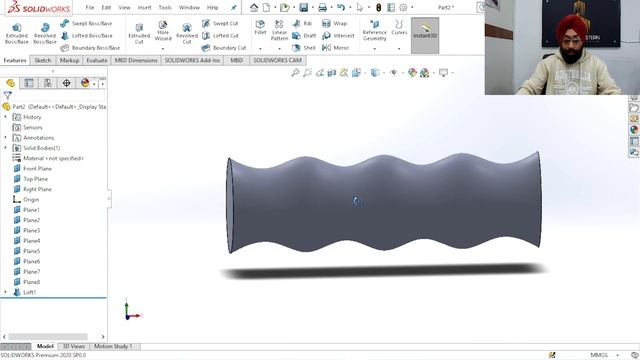Select the Revolved Cut tool
Image resolution: width=640 pixels, height=360 pixels.
point(187,33)
